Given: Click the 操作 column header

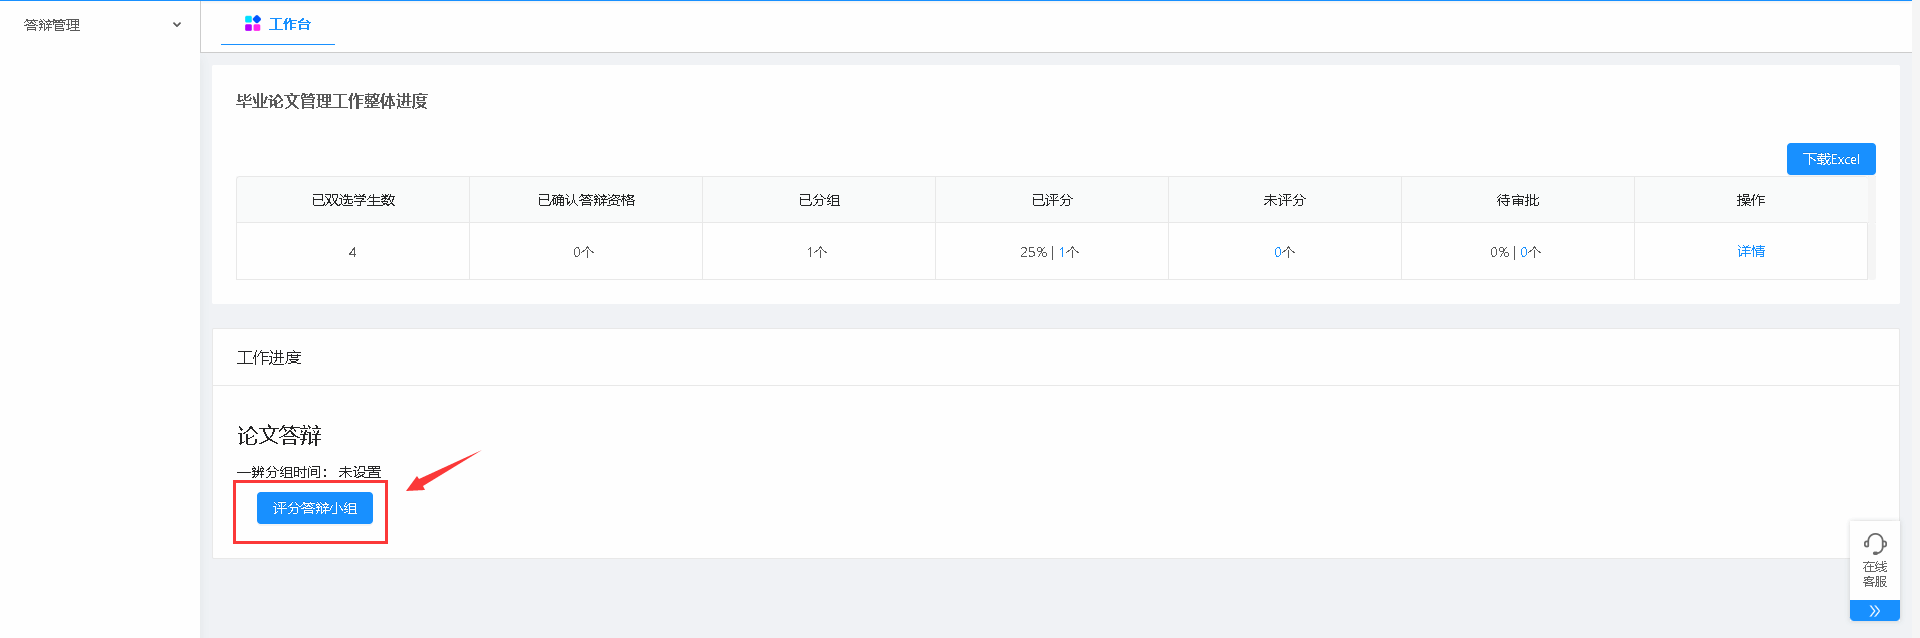Looking at the screenshot, I should pos(1751,200).
